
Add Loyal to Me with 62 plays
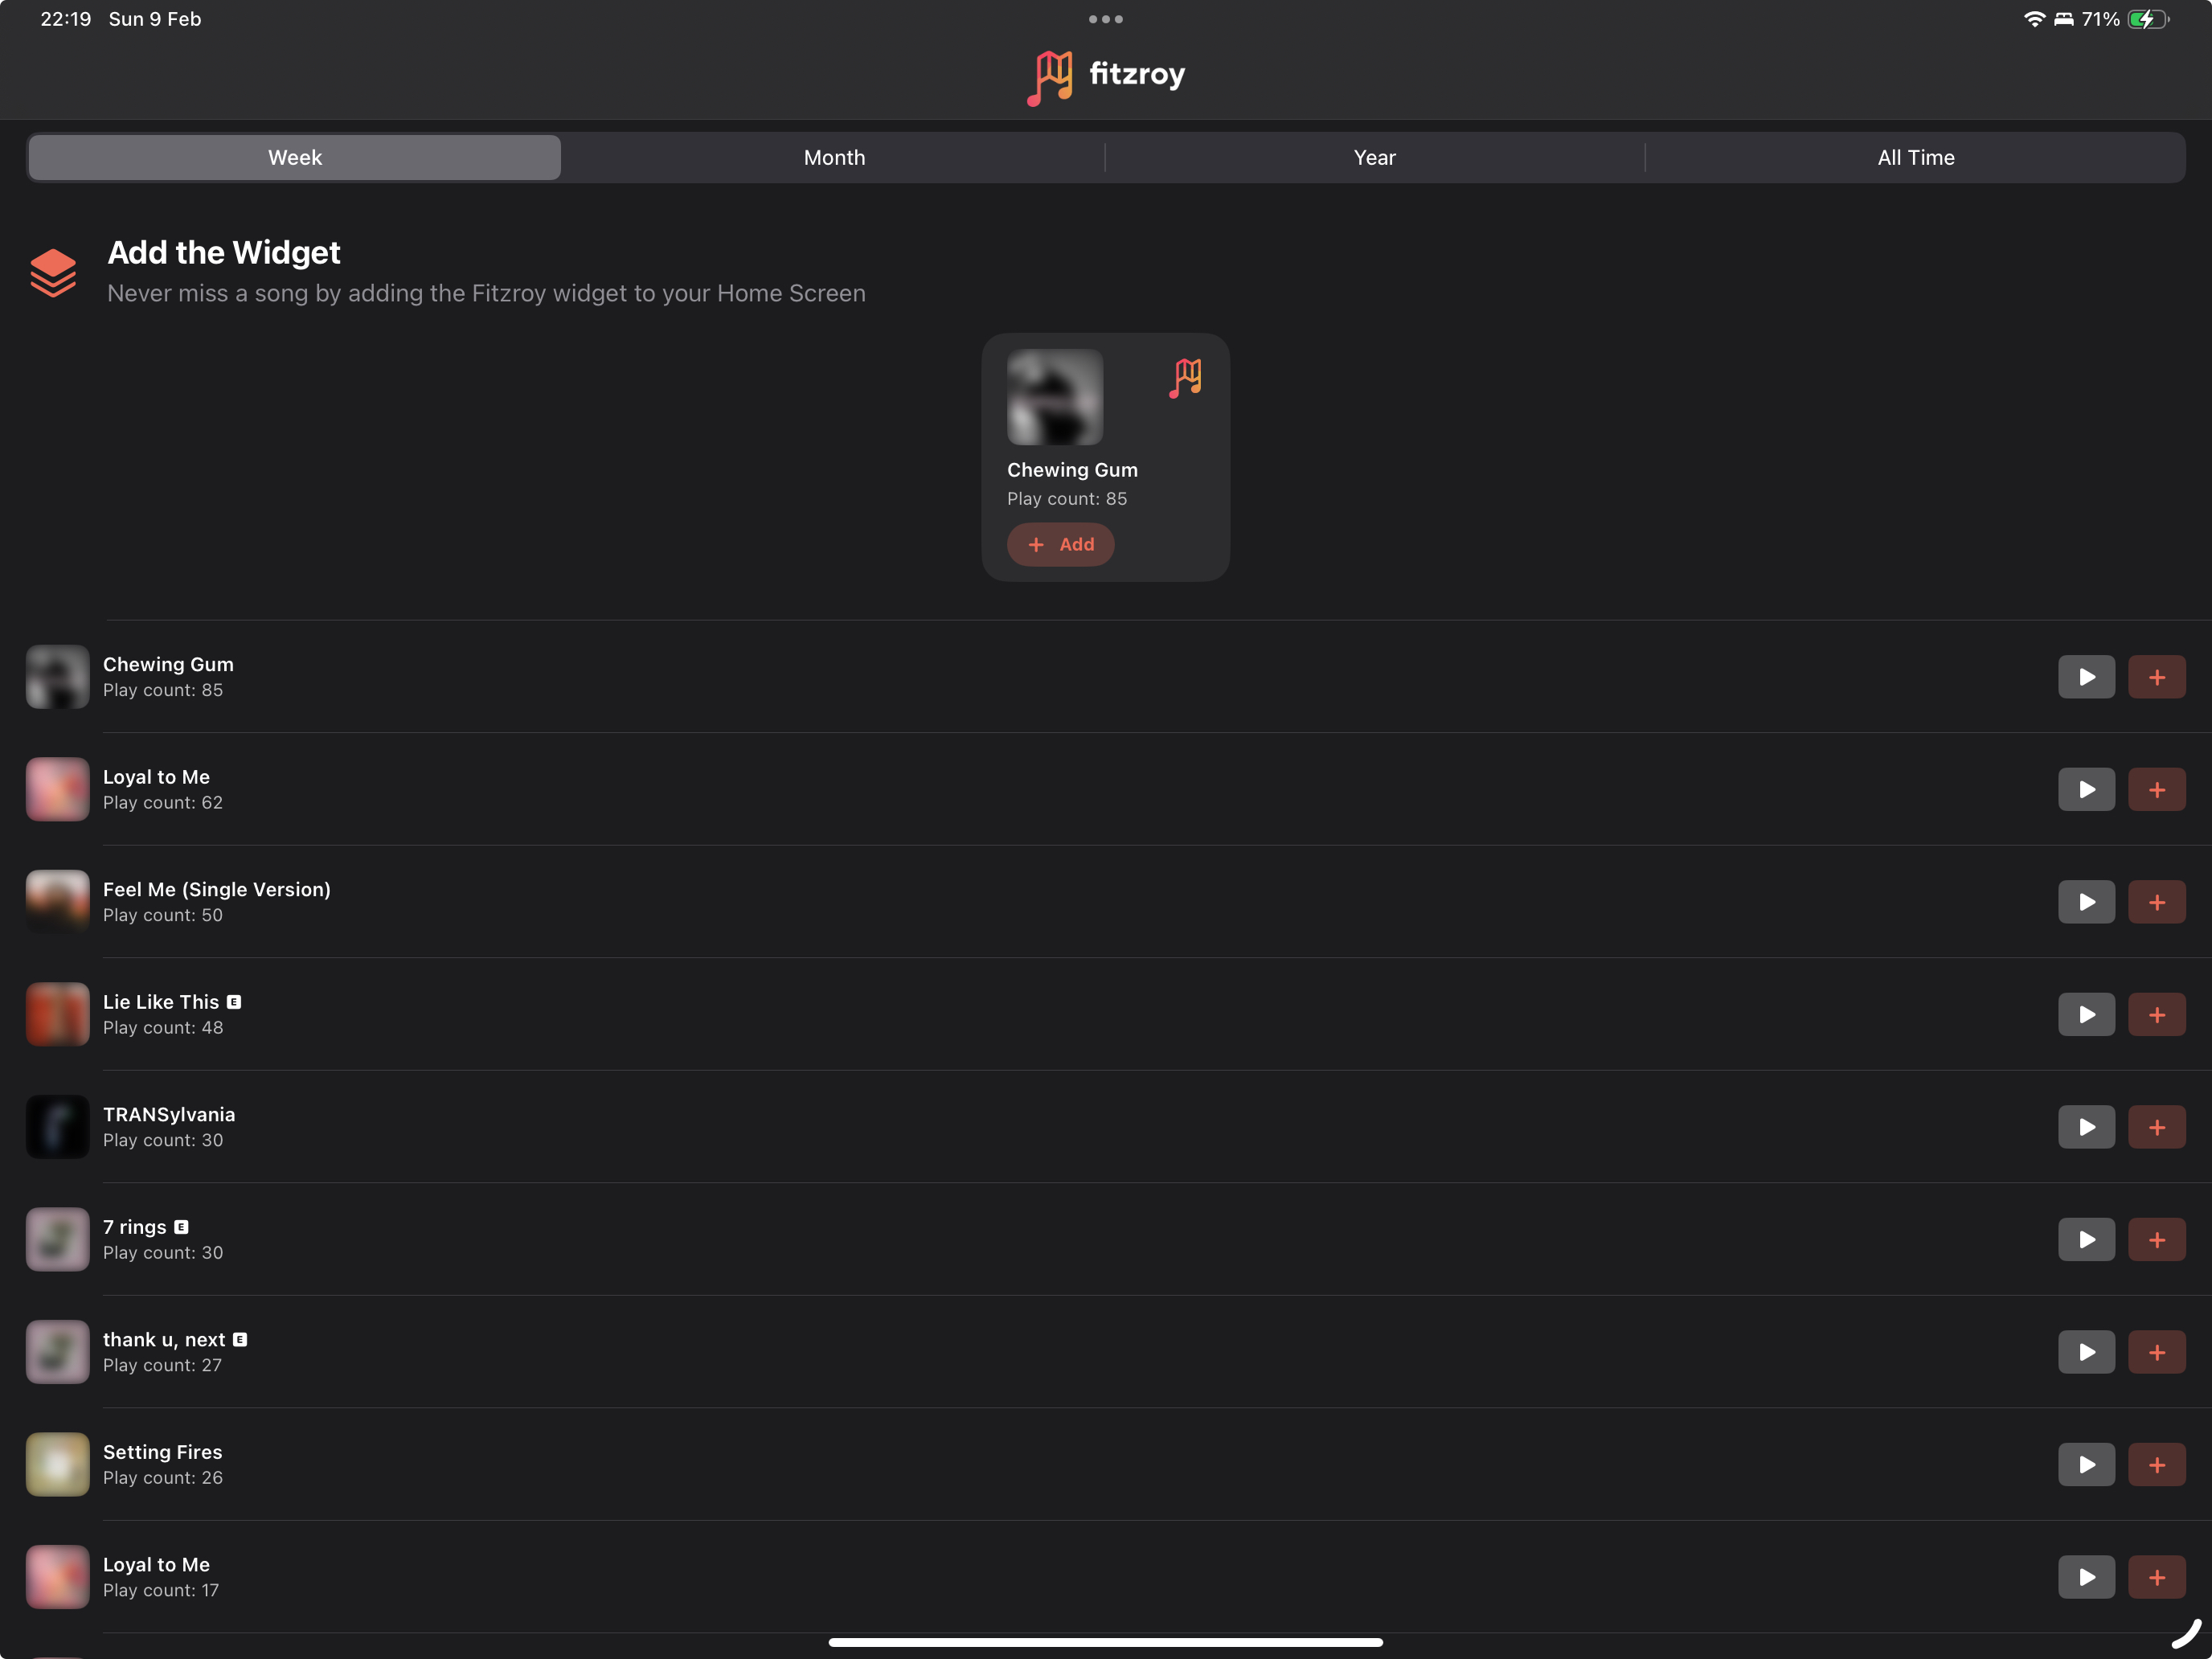[2156, 790]
